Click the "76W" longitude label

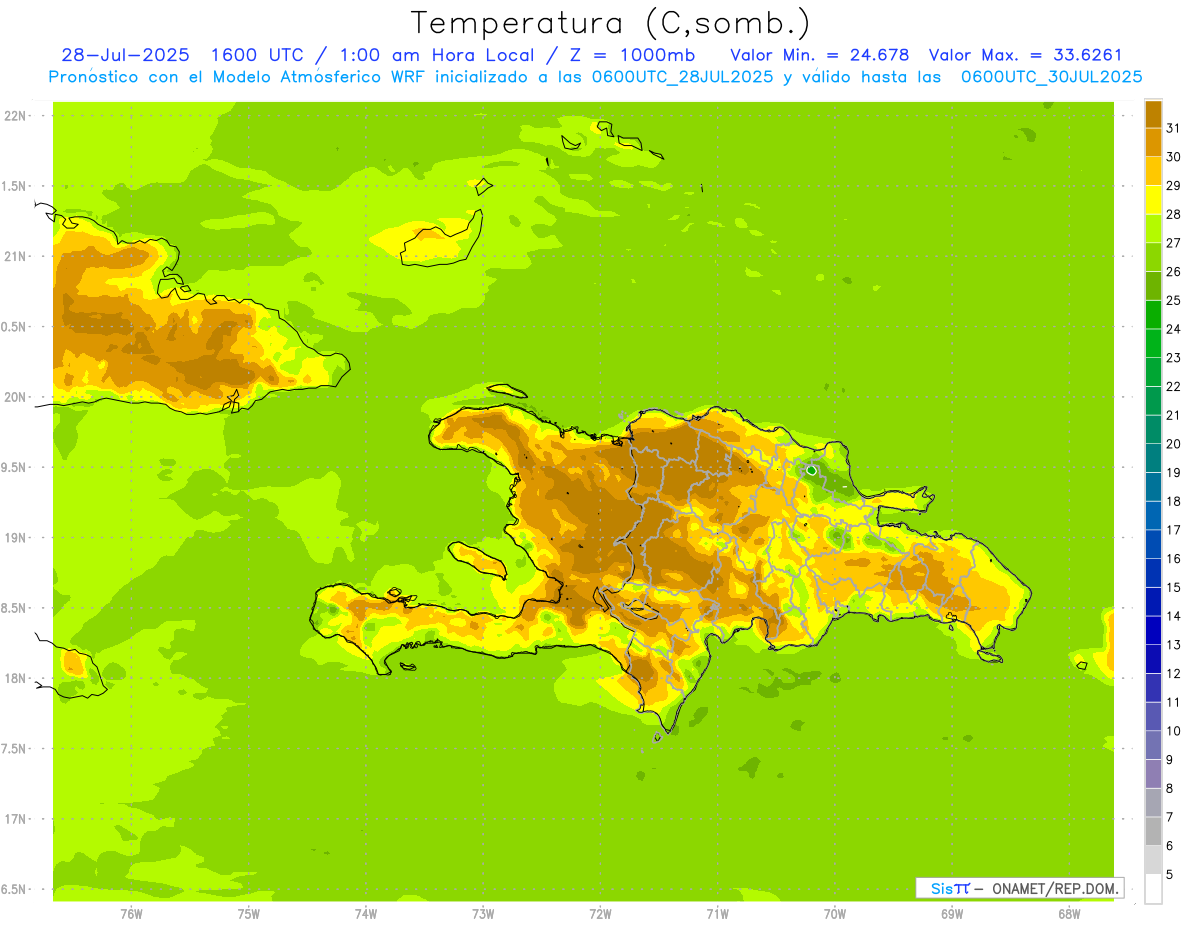[x=132, y=913]
